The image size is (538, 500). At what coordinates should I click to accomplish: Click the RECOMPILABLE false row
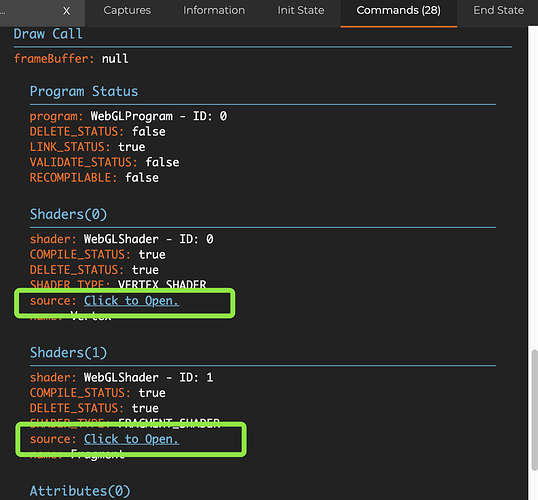[x=94, y=178]
